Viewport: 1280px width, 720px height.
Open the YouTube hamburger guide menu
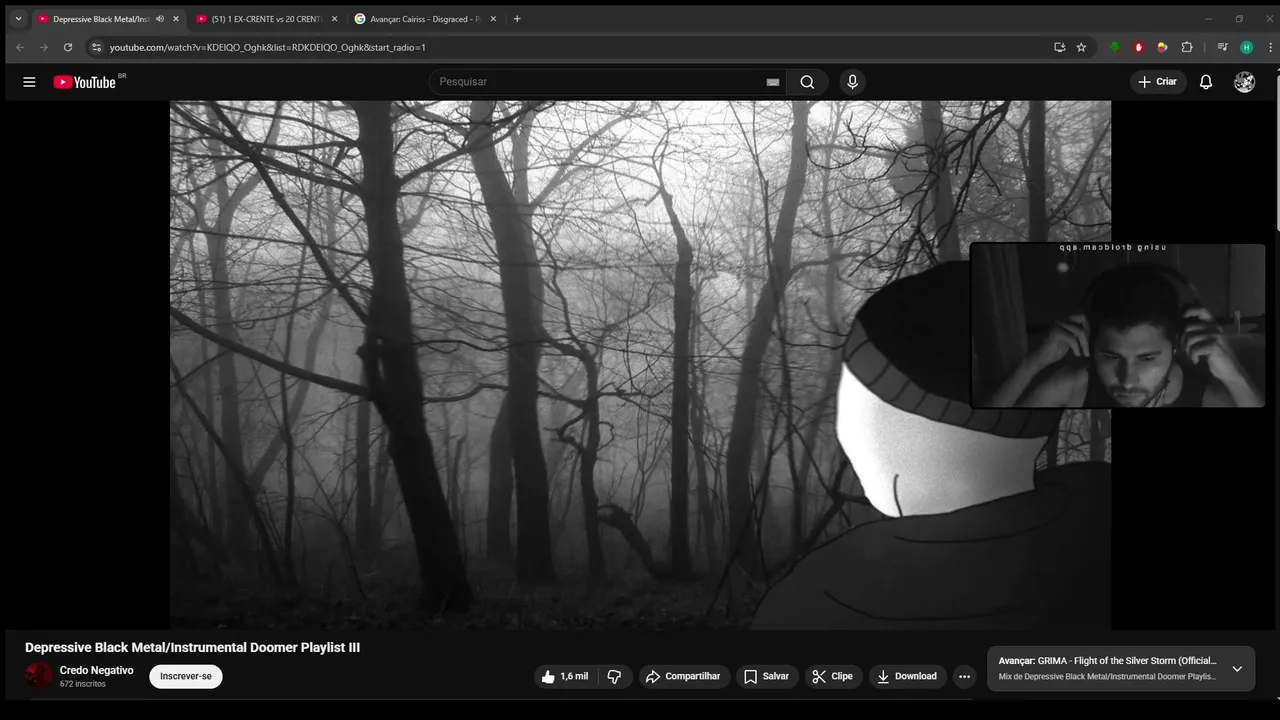(x=29, y=82)
